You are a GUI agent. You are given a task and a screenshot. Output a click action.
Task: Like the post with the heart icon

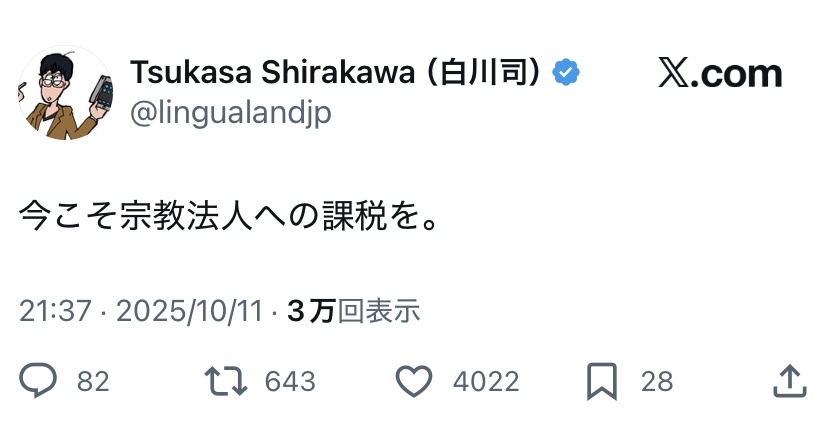pos(413,381)
